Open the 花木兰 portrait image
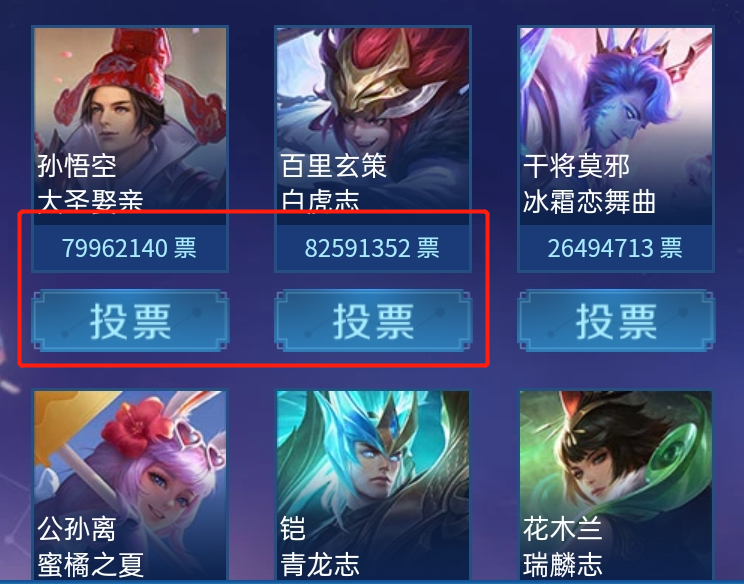The width and height of the screenshot is (744, 584). 616,485
